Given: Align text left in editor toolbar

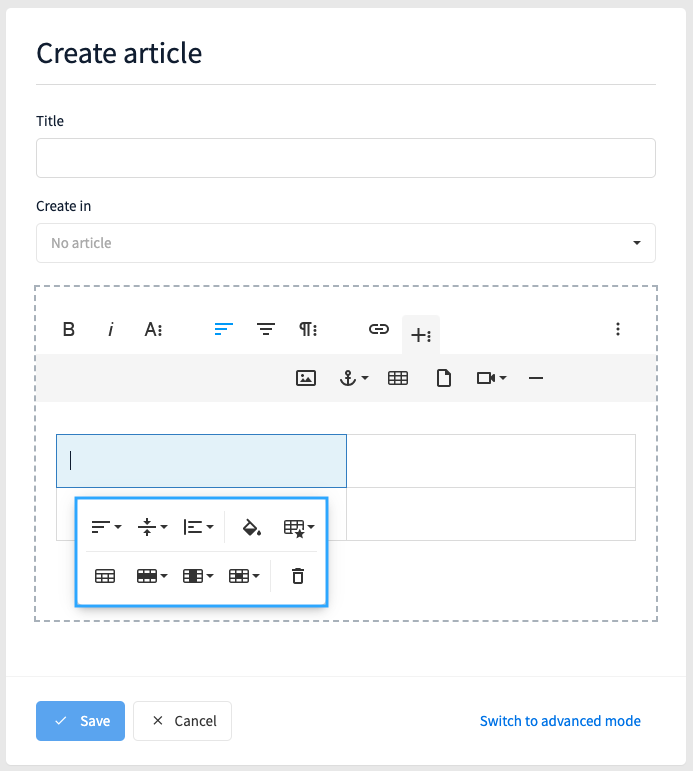Looking at the screenshot, I should tap(224, 329).
